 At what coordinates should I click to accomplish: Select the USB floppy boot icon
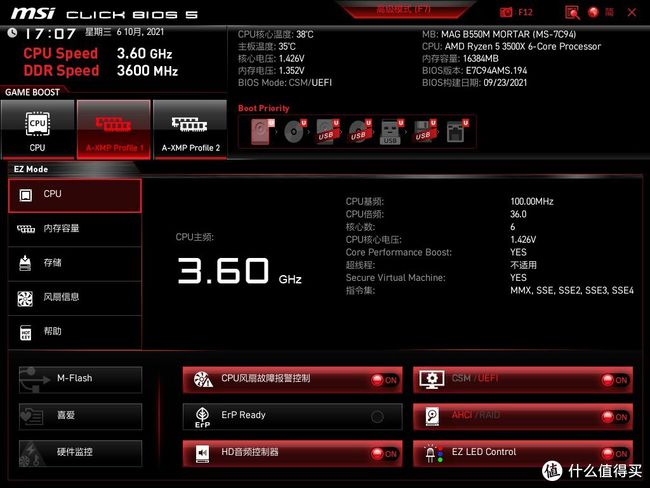coord(424,131)
